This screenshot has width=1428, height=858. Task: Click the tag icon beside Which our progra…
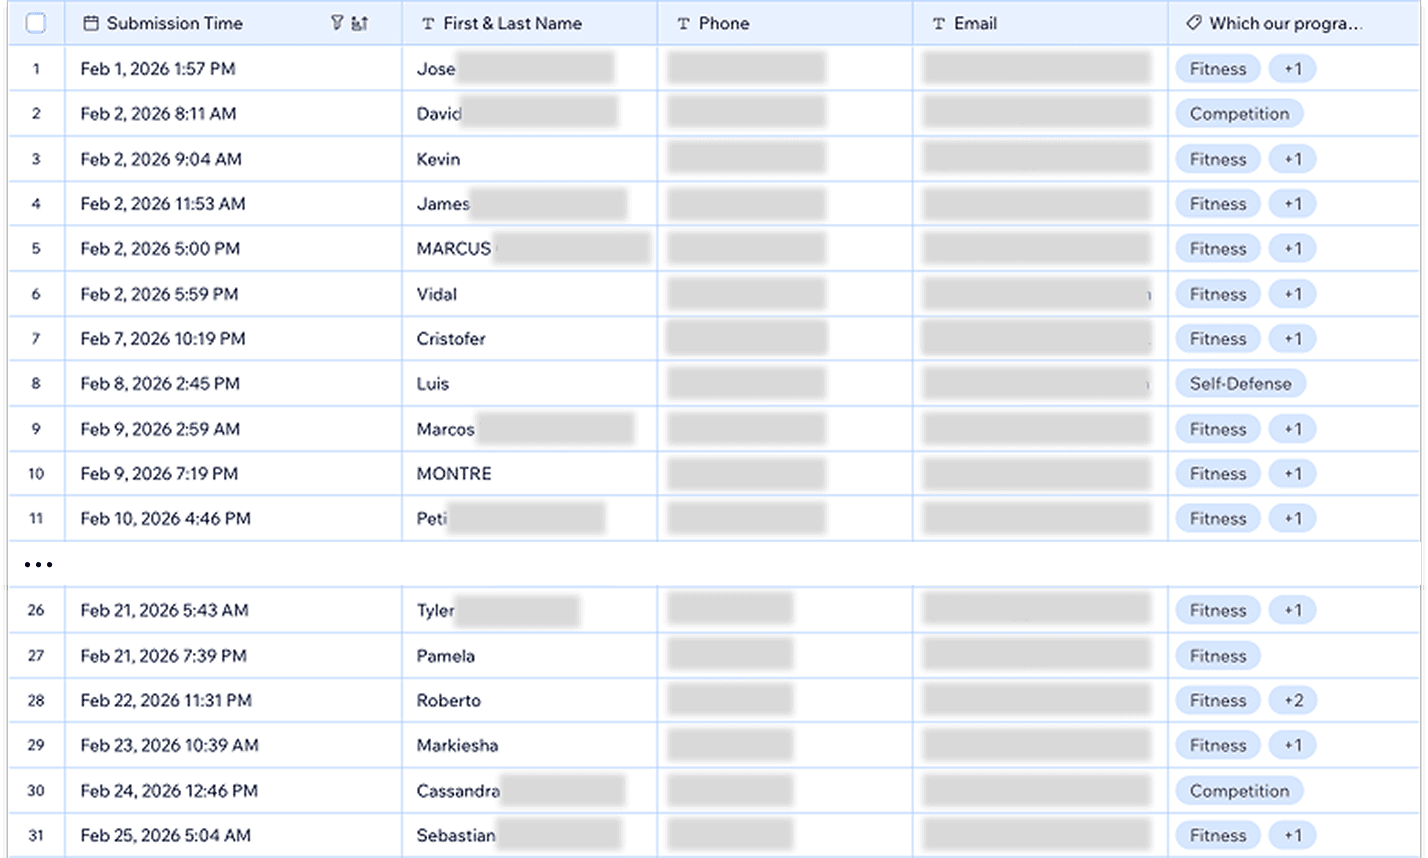1193,23
